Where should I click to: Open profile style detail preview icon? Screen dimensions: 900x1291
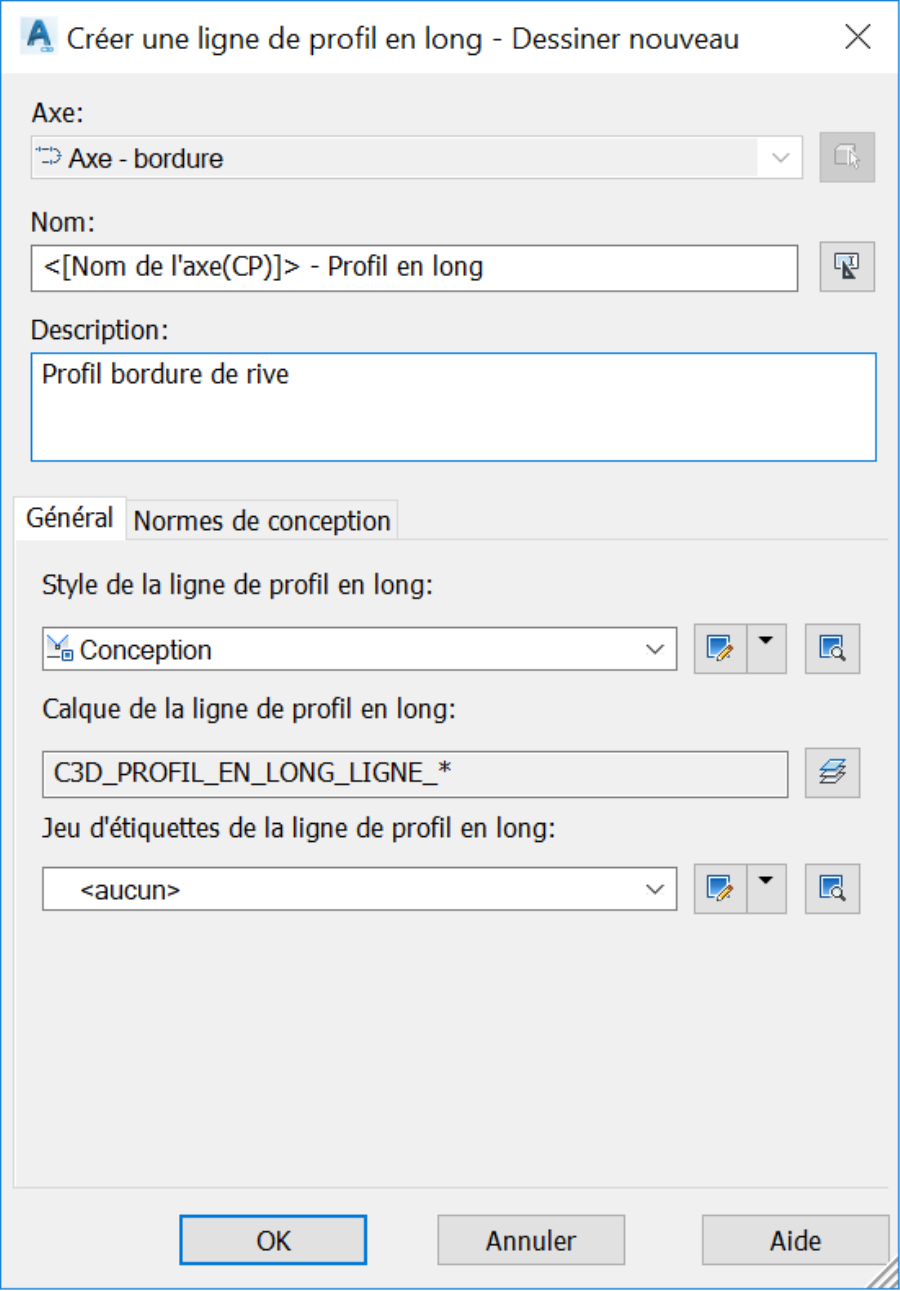pos(832,650)
